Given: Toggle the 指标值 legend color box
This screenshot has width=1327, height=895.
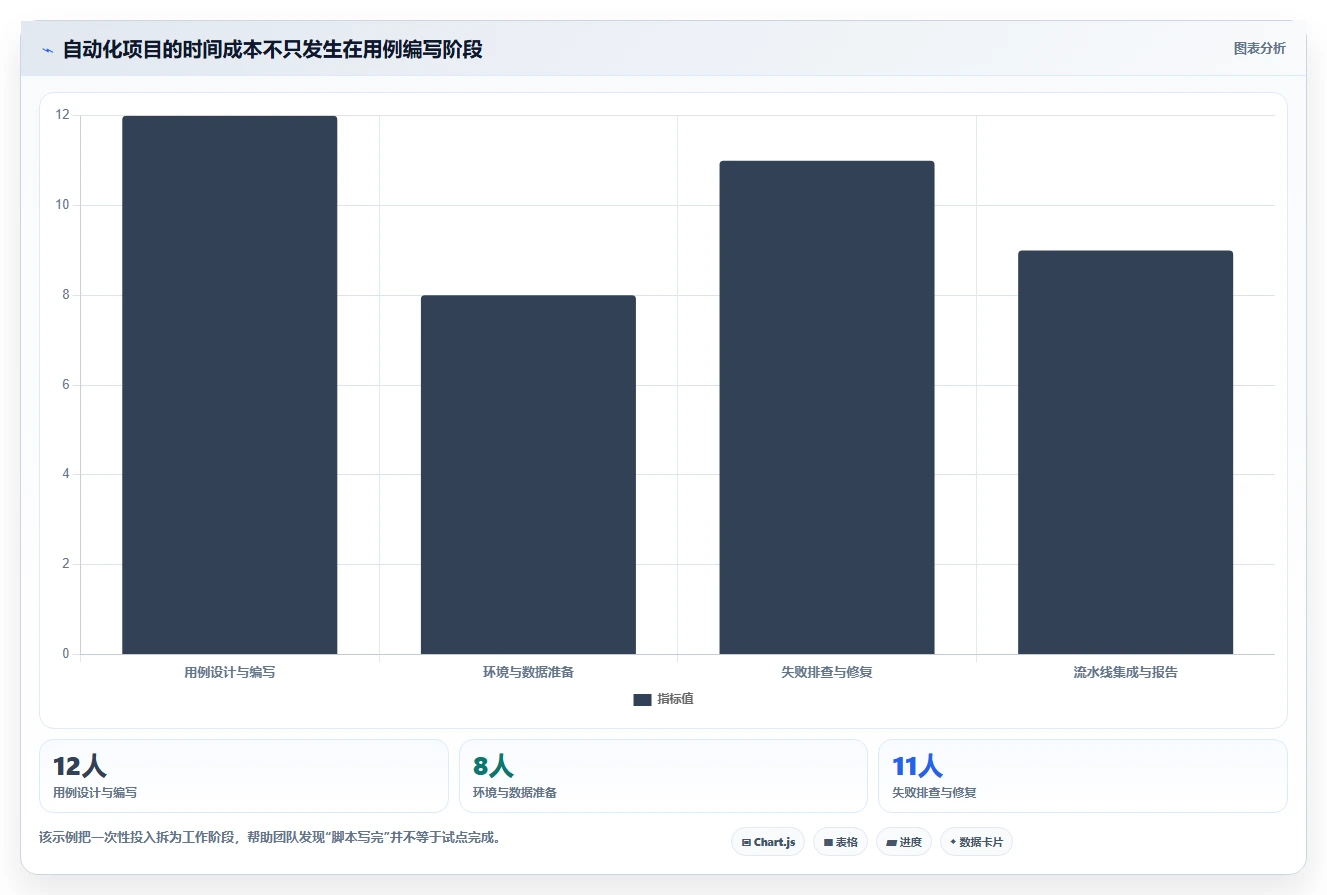Looking at the screenshot, I should [642, 700].
